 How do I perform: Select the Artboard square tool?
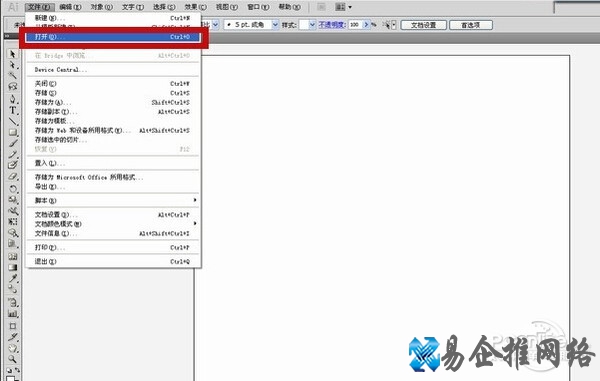(x=13, y=326)
